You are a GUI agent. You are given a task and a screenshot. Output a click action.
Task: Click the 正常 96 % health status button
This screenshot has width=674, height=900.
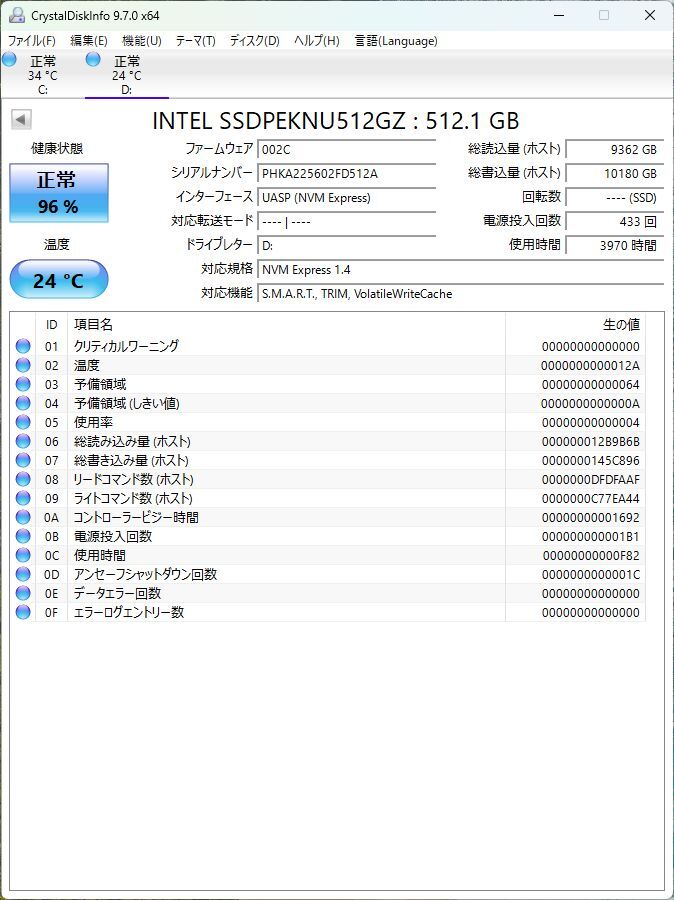pos(59,193)
